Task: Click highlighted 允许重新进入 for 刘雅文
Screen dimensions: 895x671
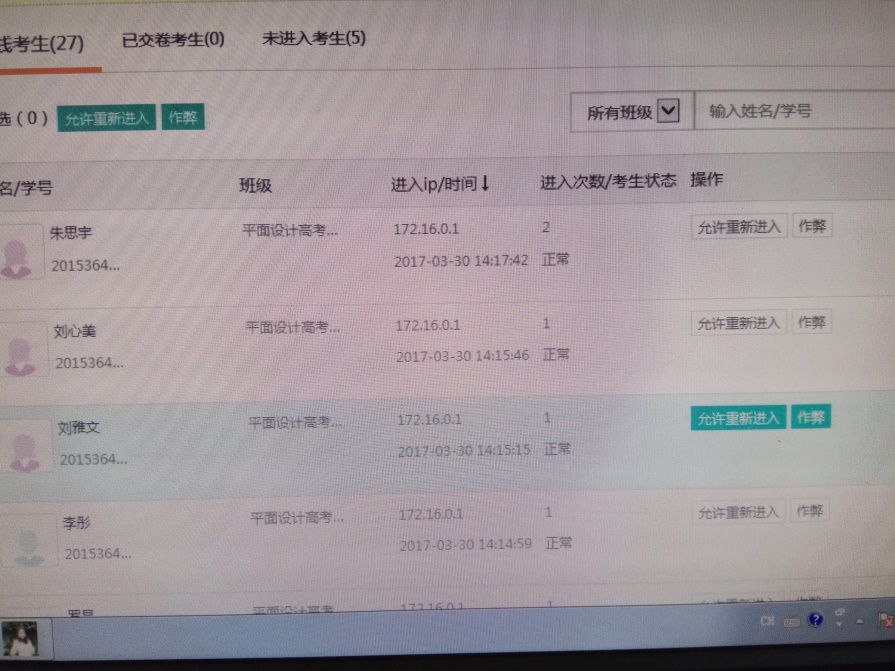Action: pyautogui.click(x=738, y=418)
